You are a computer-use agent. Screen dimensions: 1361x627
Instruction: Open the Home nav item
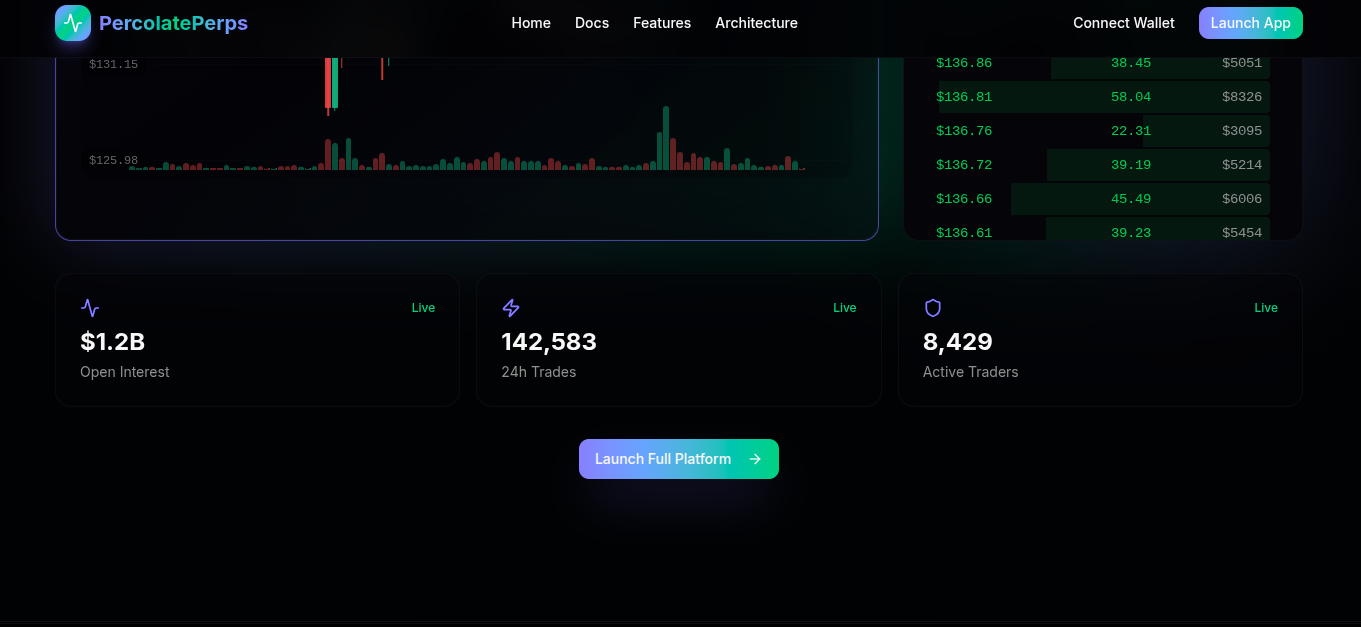(x=531, y=23)
